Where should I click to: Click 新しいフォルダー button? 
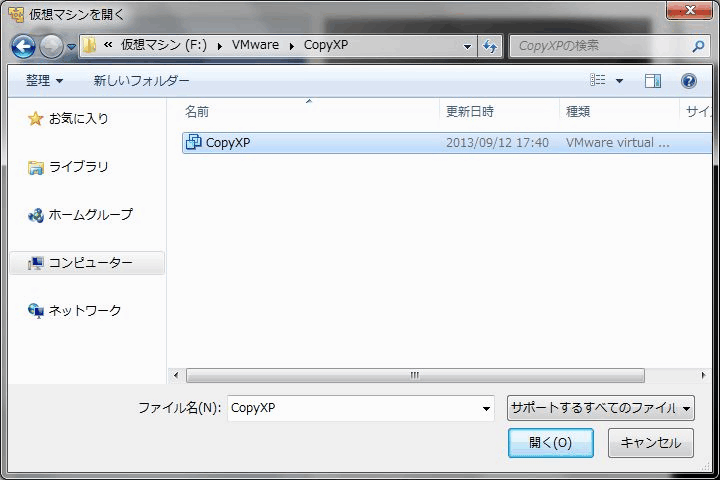(x=141, y=81)
